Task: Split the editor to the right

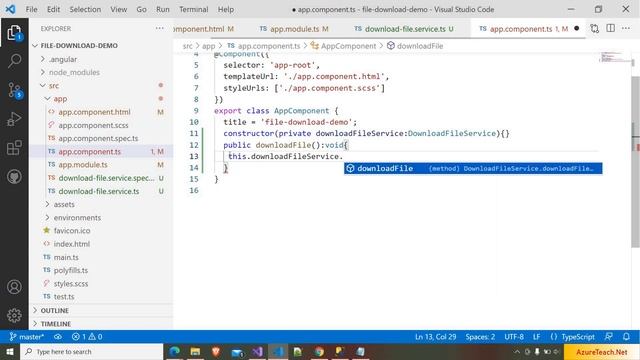Action: tap(611, 28)
